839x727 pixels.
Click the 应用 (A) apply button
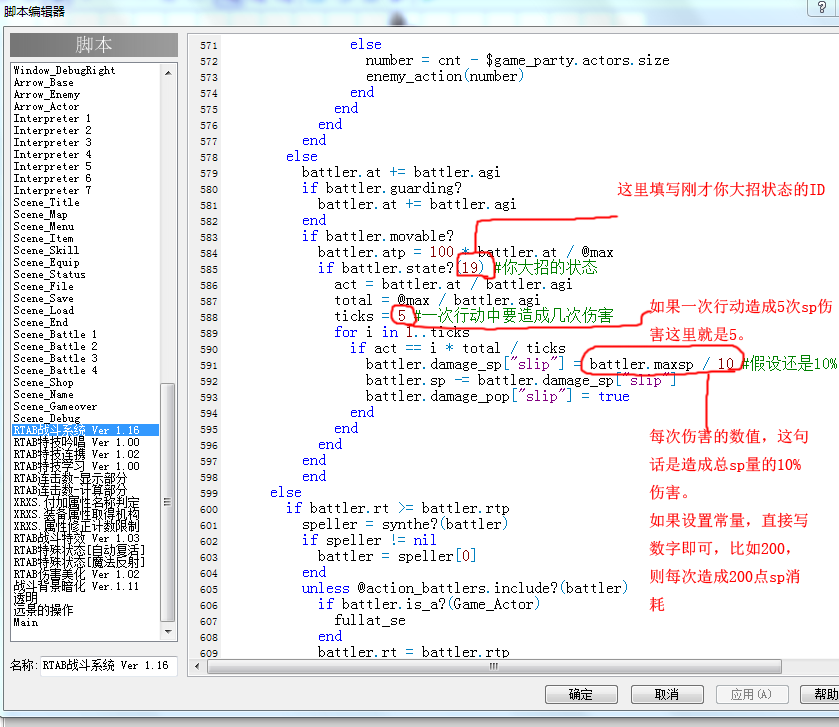[x=752, y=694]
